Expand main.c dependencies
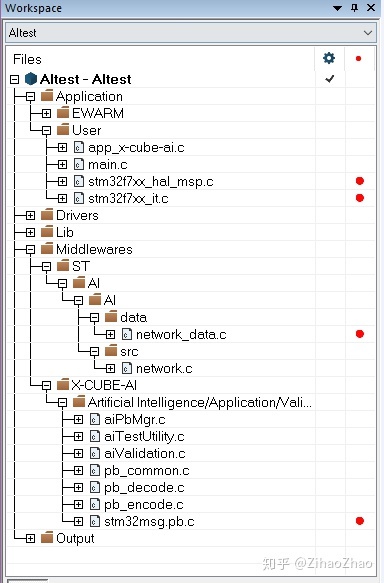The height and width of the screenshot is (583, 384). point(62,164)
